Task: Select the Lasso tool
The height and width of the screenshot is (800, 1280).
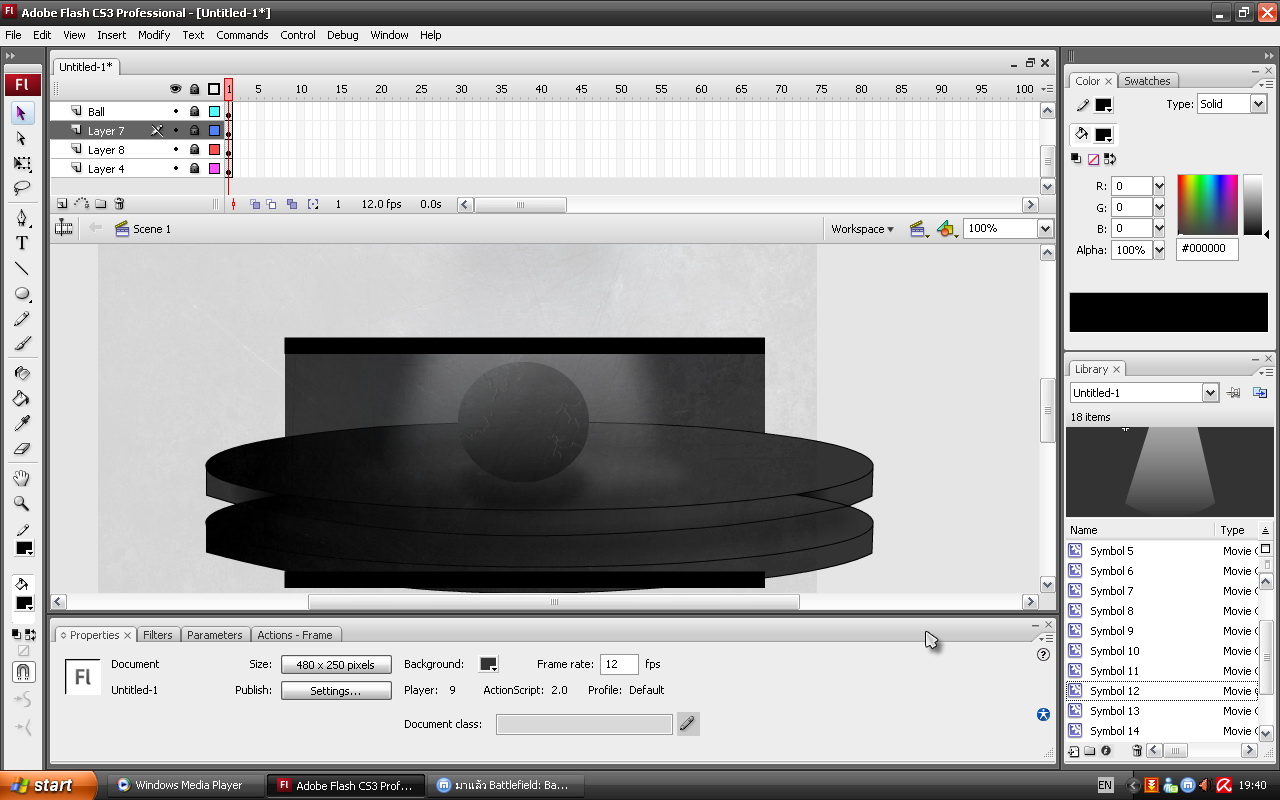Action: tap(22, 188)
